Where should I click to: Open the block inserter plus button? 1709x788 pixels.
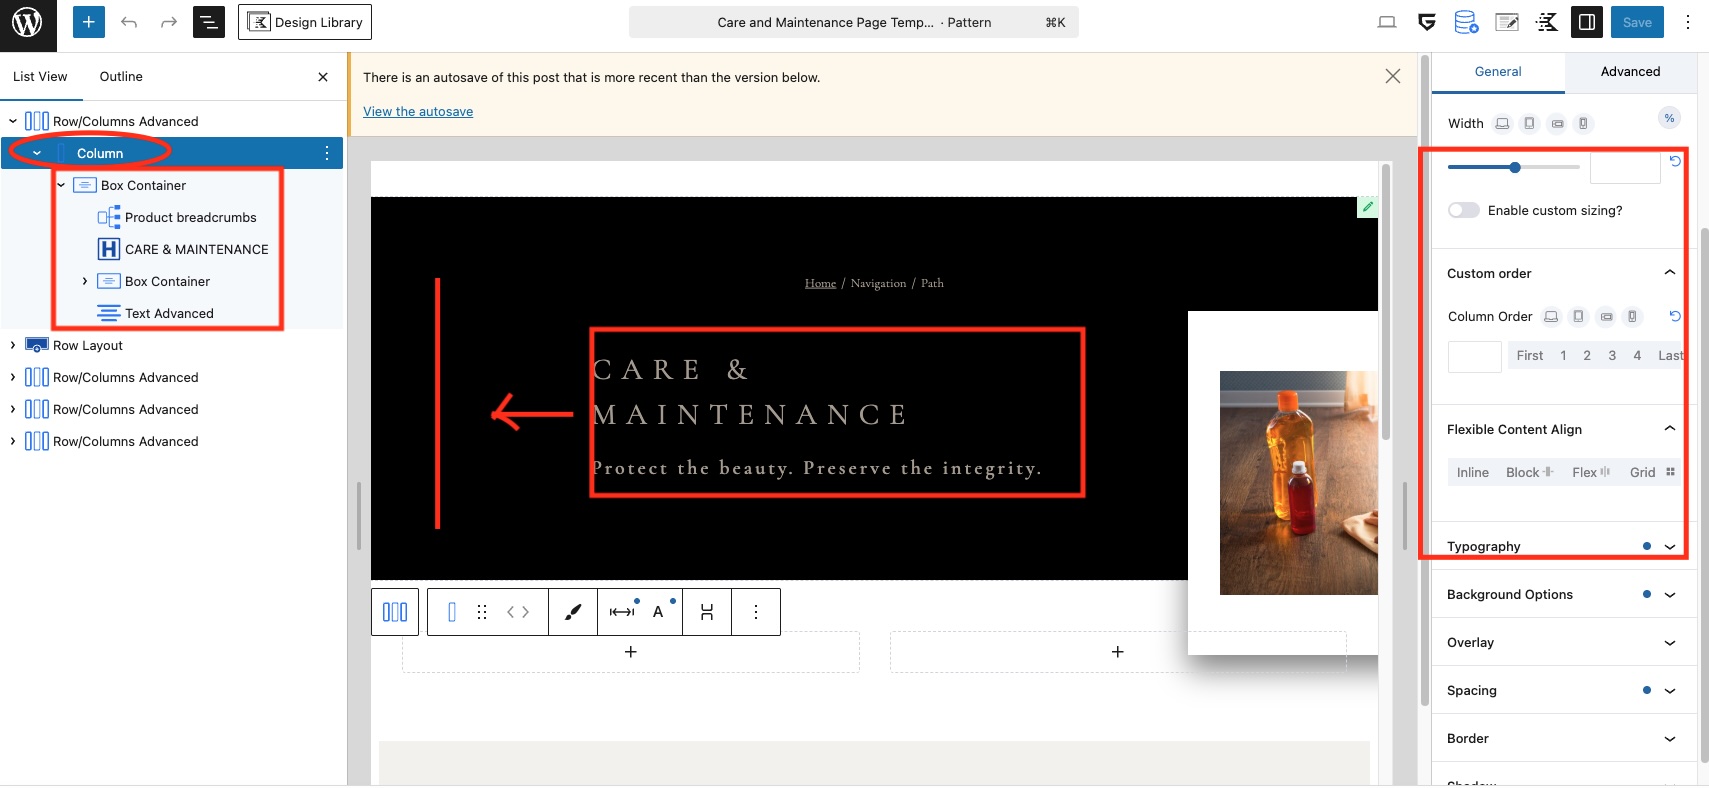(88, 22)
